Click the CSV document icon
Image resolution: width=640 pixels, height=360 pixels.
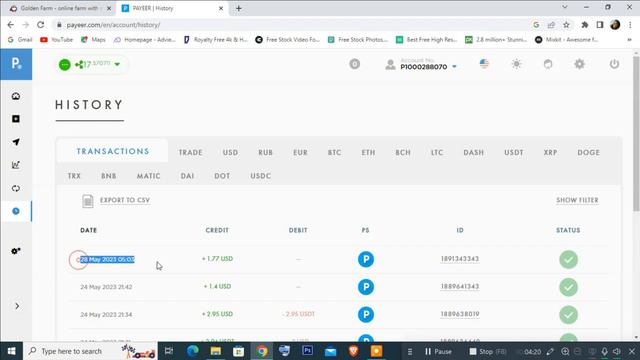click(87, 201)
